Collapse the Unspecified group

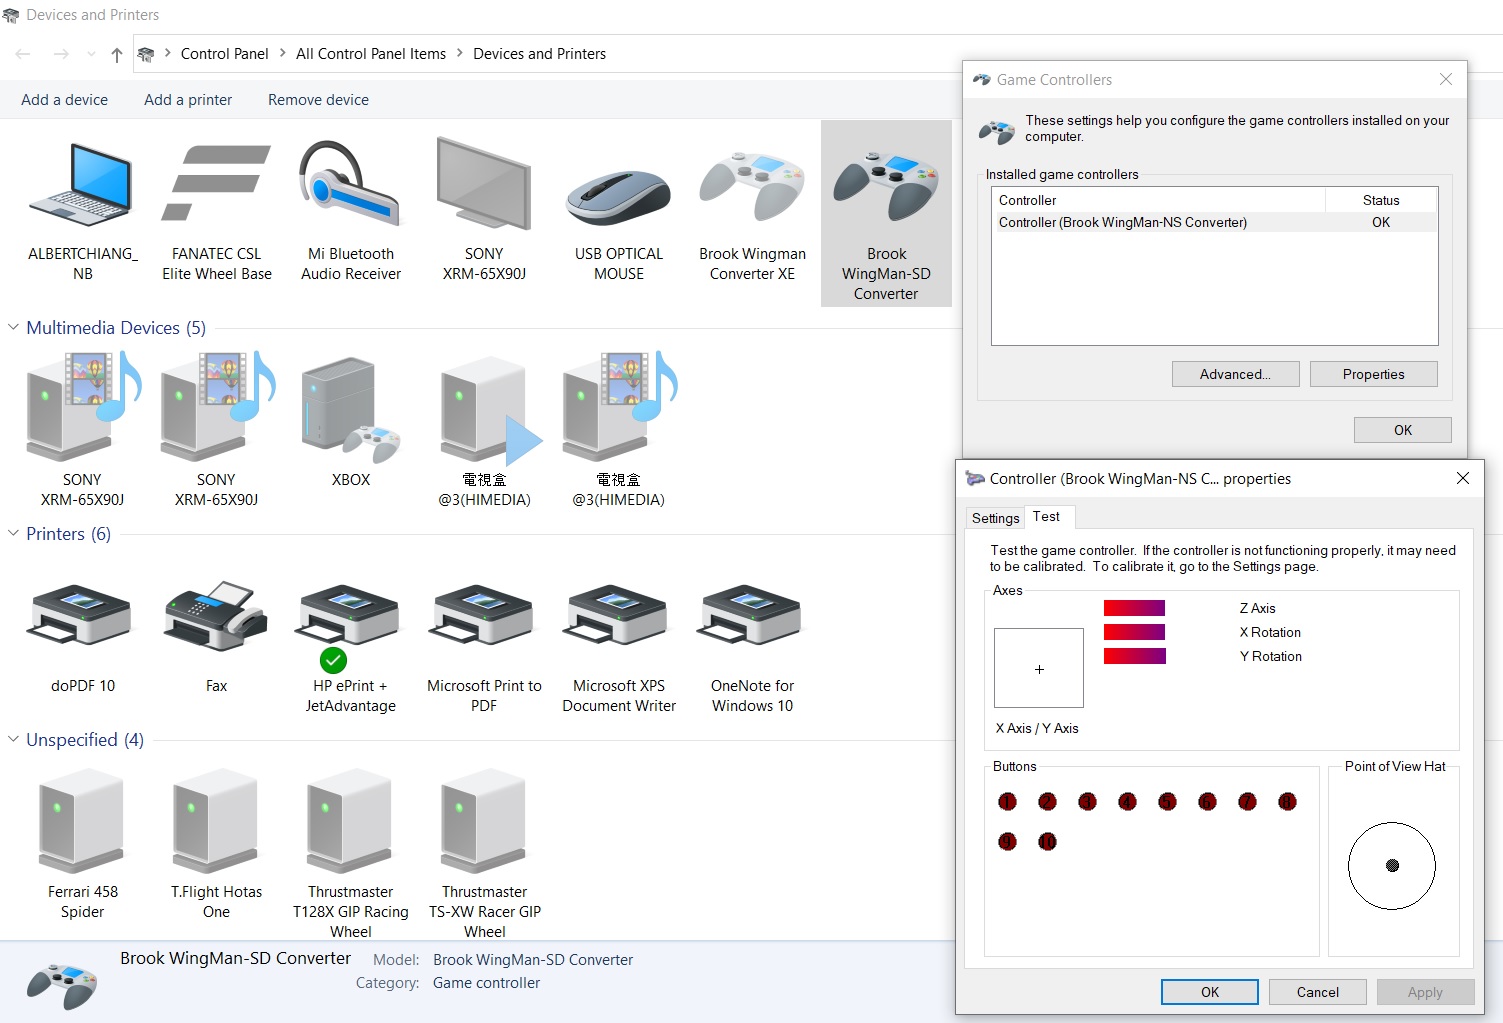click(x=13, y=739)
